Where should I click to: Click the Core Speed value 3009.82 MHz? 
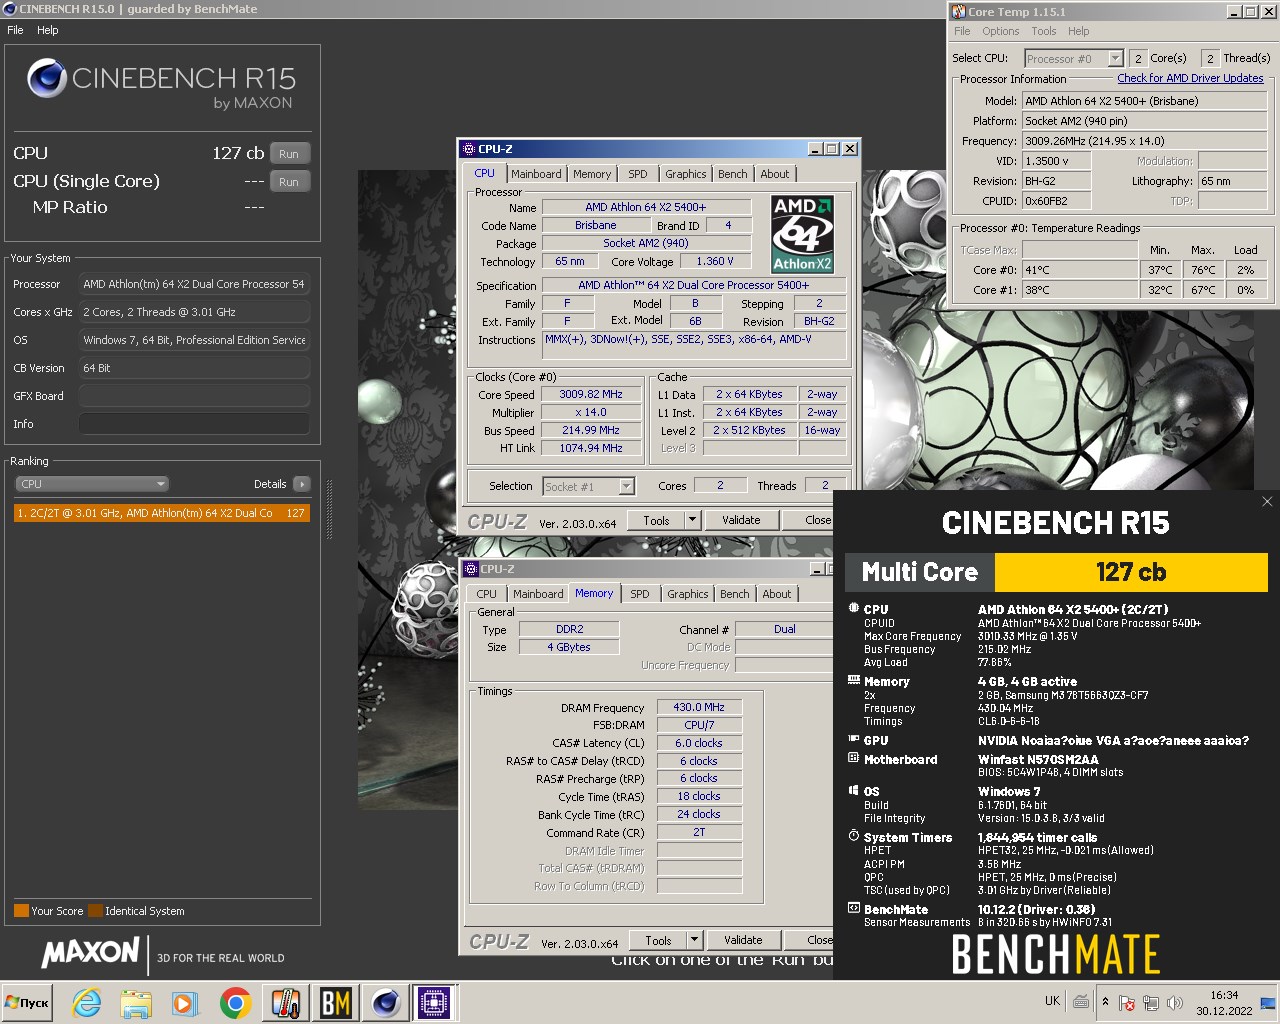[591, 394]
